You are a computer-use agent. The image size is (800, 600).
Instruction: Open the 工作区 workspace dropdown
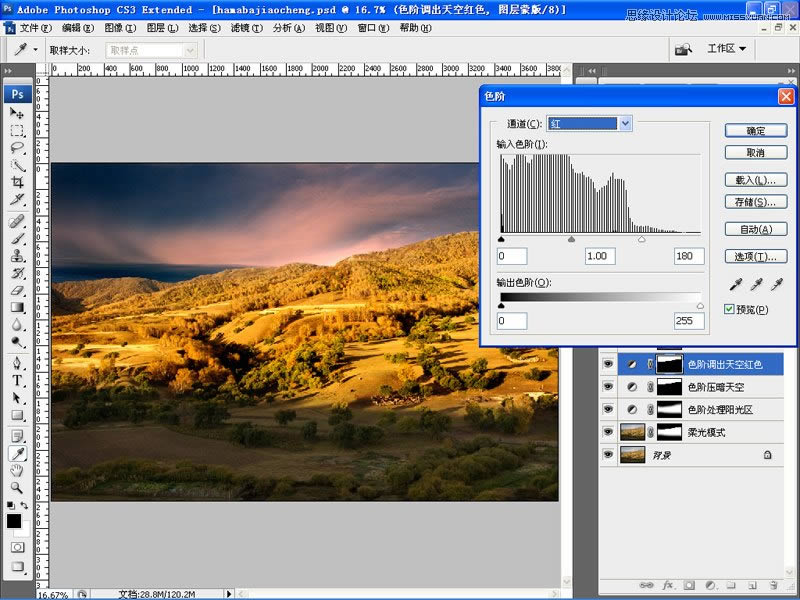pyautogui.click(x=727, y=48)
